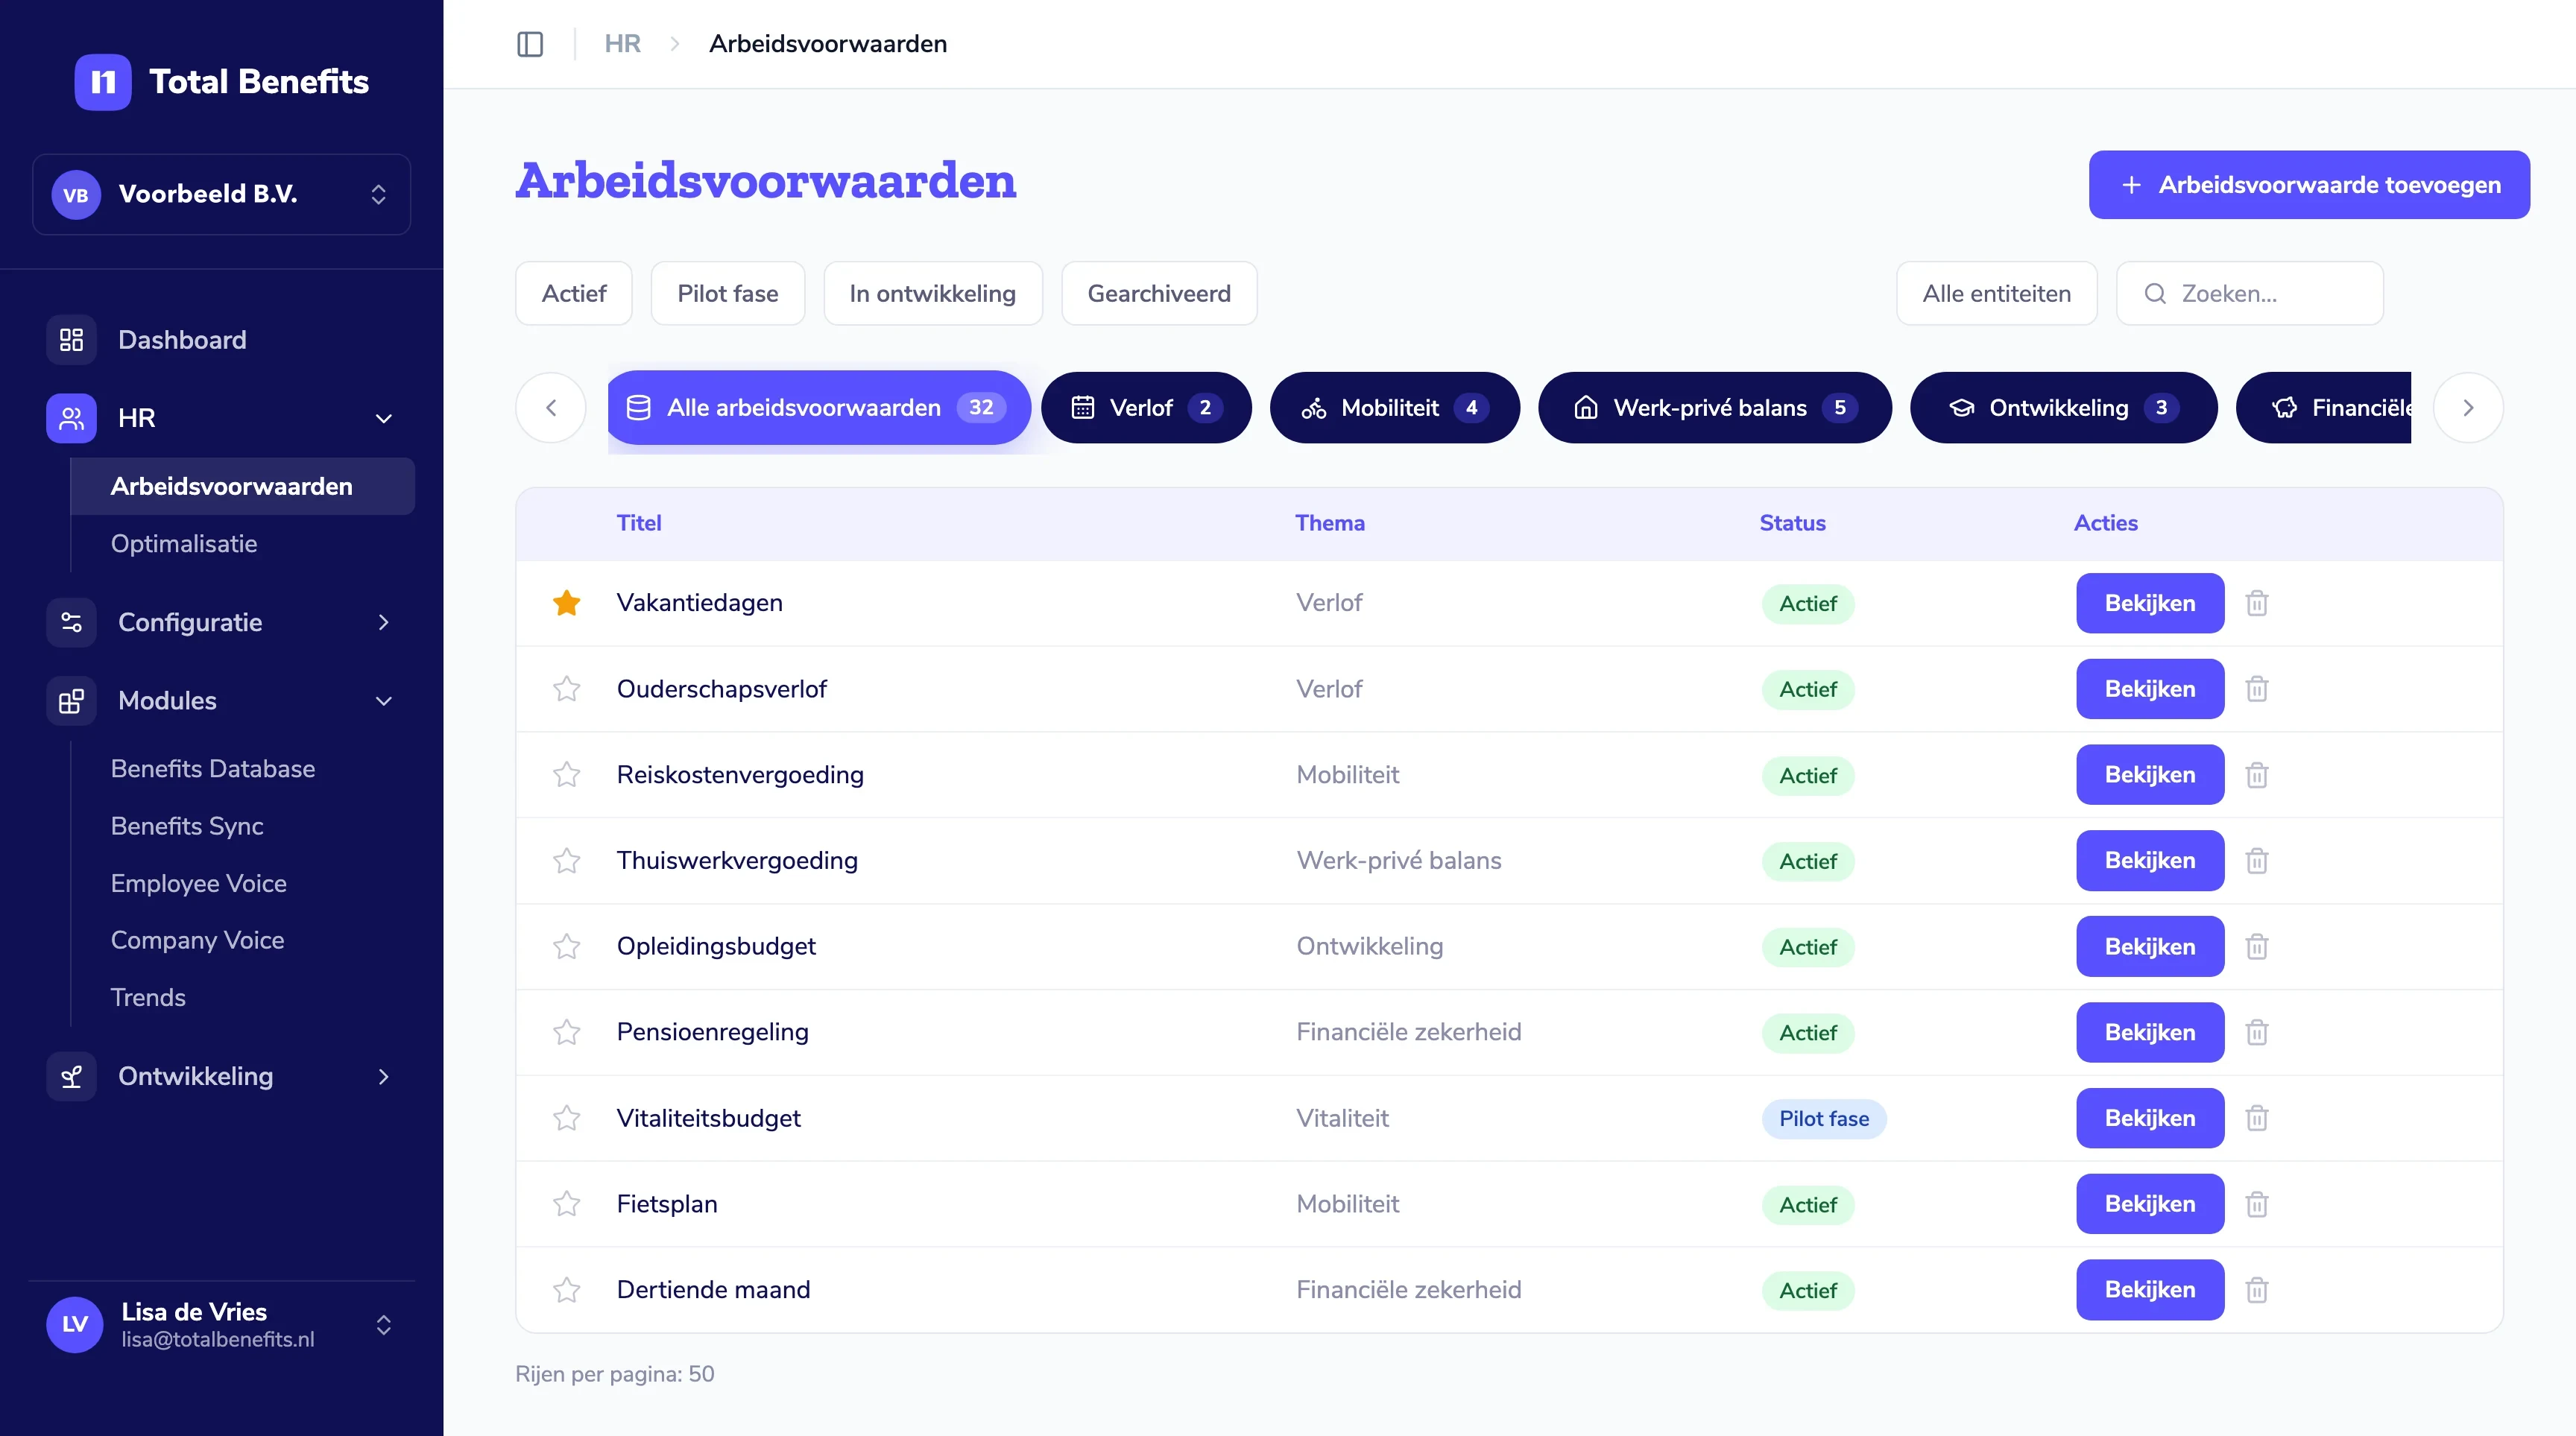2576x1436 pixels.
Task: Change Rijen per pagina setting
Action: click(x=614, y=1374)
